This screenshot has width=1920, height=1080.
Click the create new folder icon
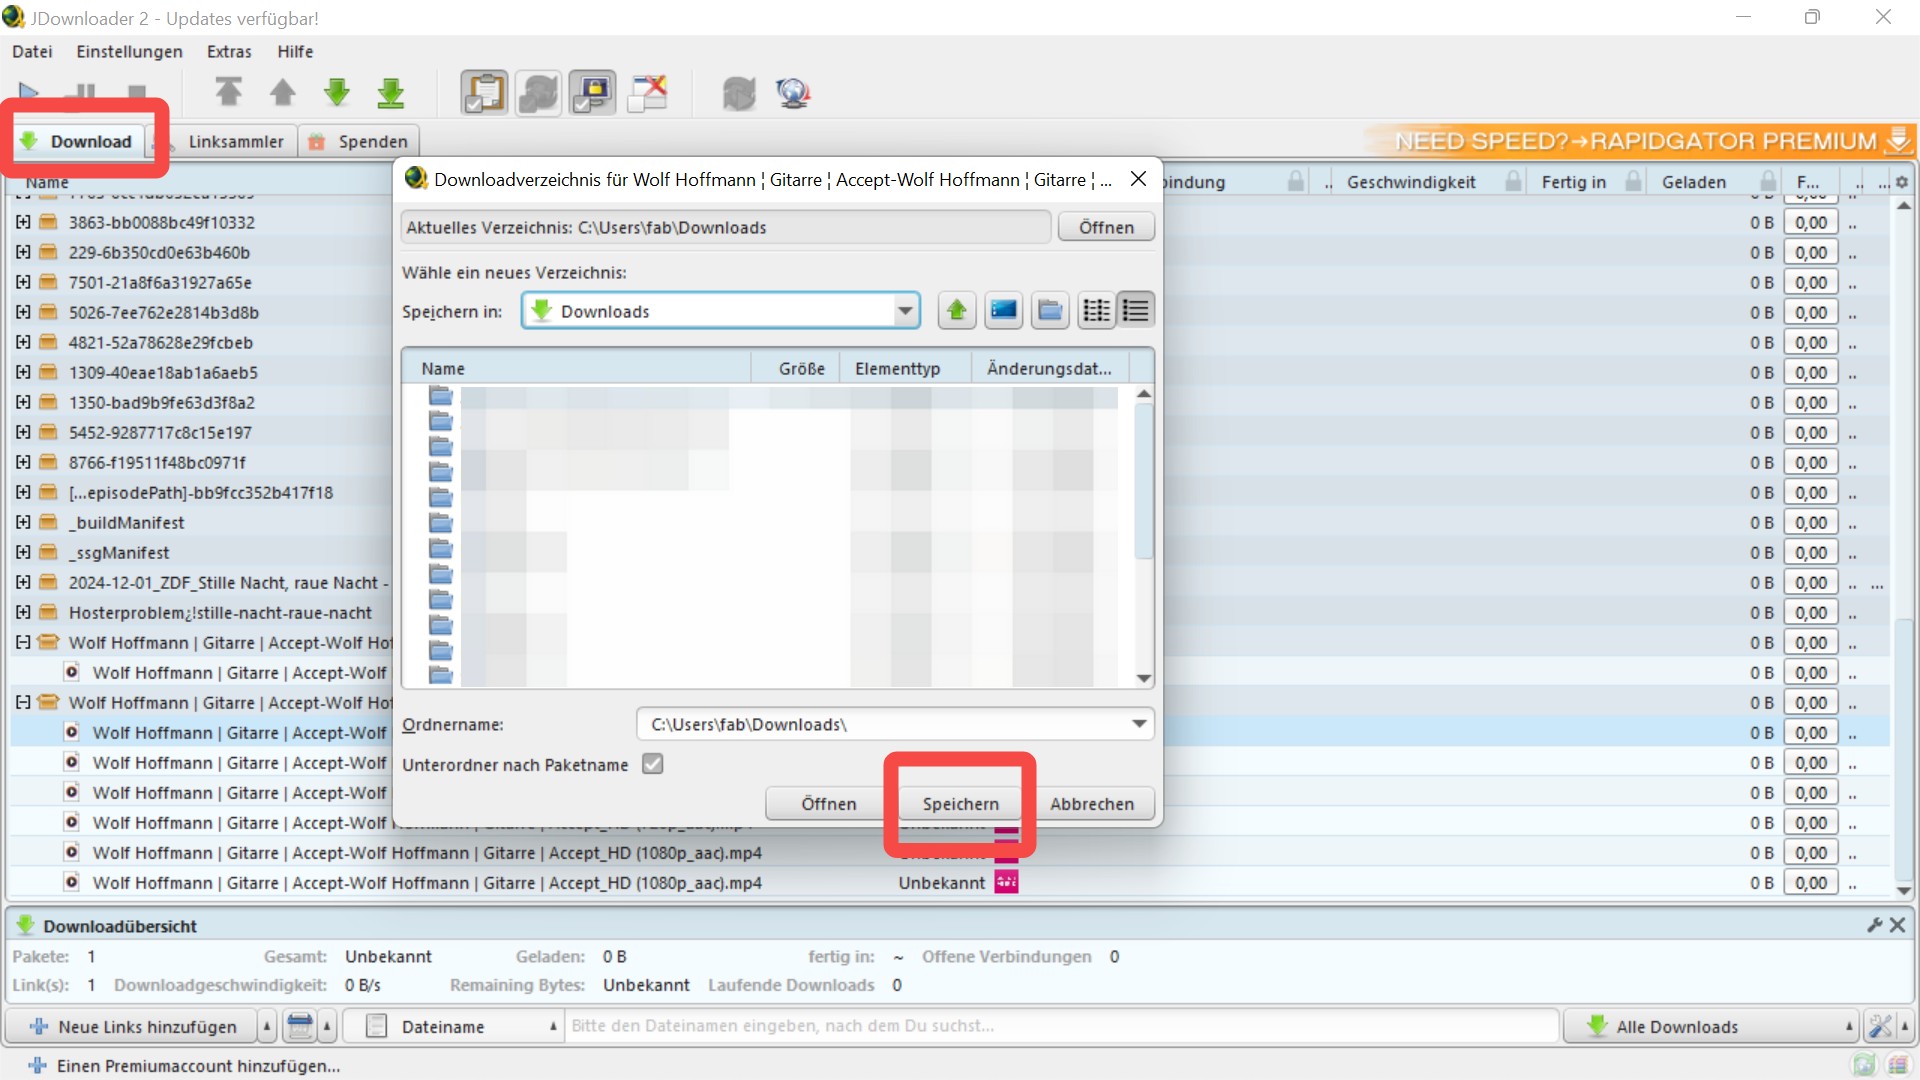pyautogui.click(x=1049, y=311)
